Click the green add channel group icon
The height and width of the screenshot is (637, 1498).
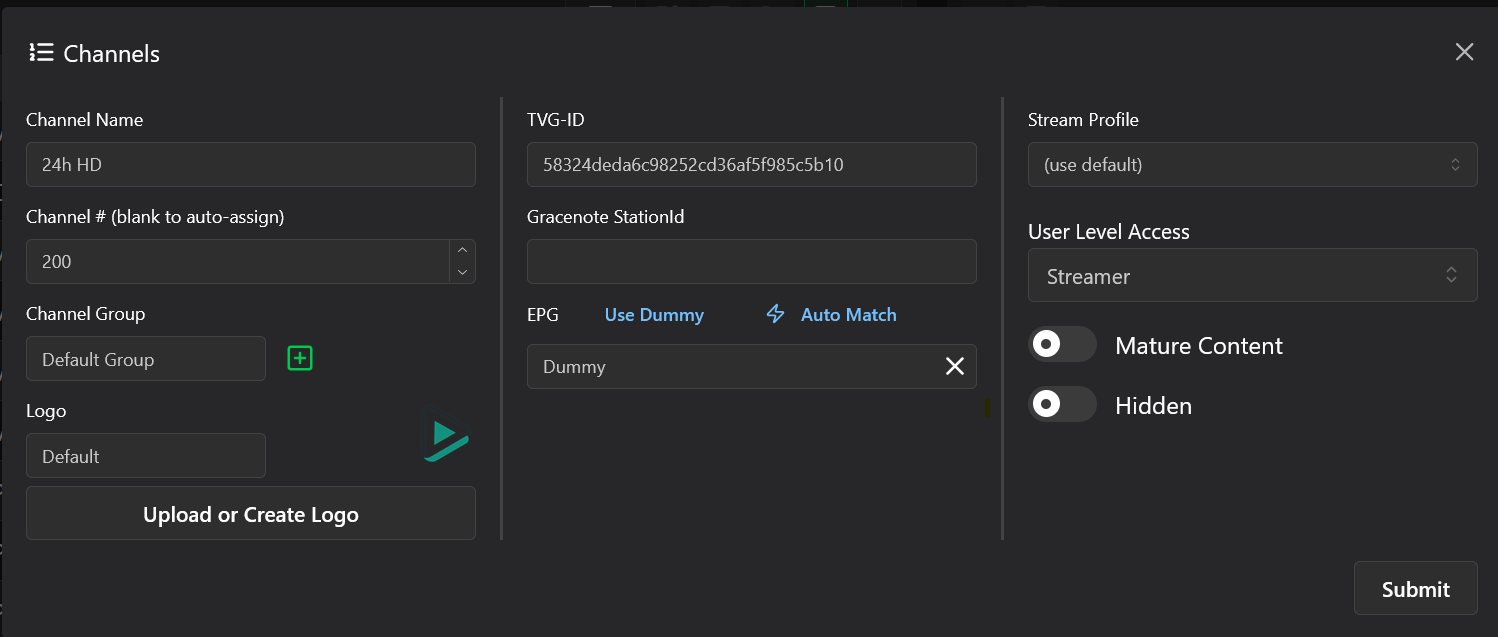[x=300, y=358]
